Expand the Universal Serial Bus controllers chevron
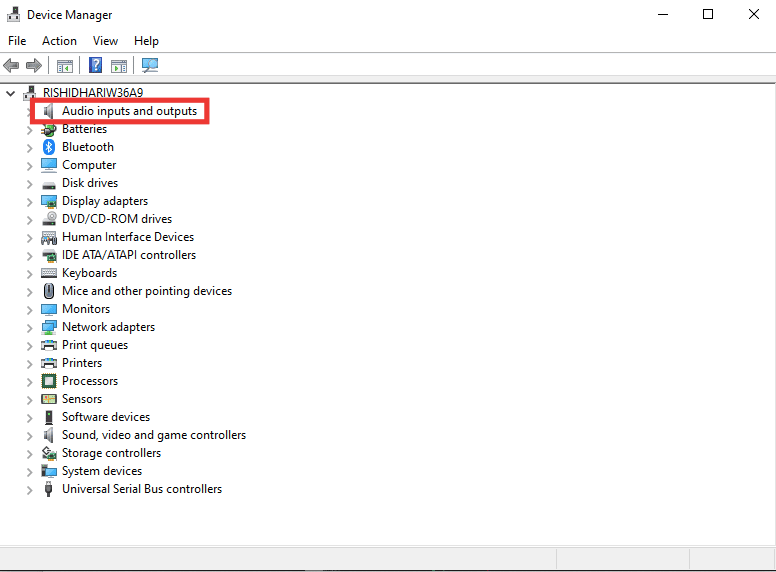Viewport: 776px width, 572px height. coord(29,490)
